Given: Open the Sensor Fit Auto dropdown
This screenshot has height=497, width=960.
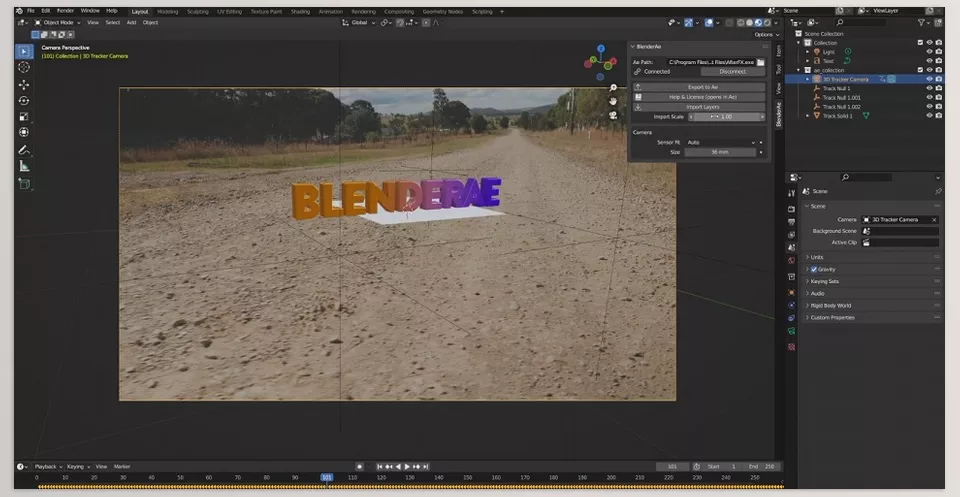Looking at the screenshot, I should click(720, 143).
